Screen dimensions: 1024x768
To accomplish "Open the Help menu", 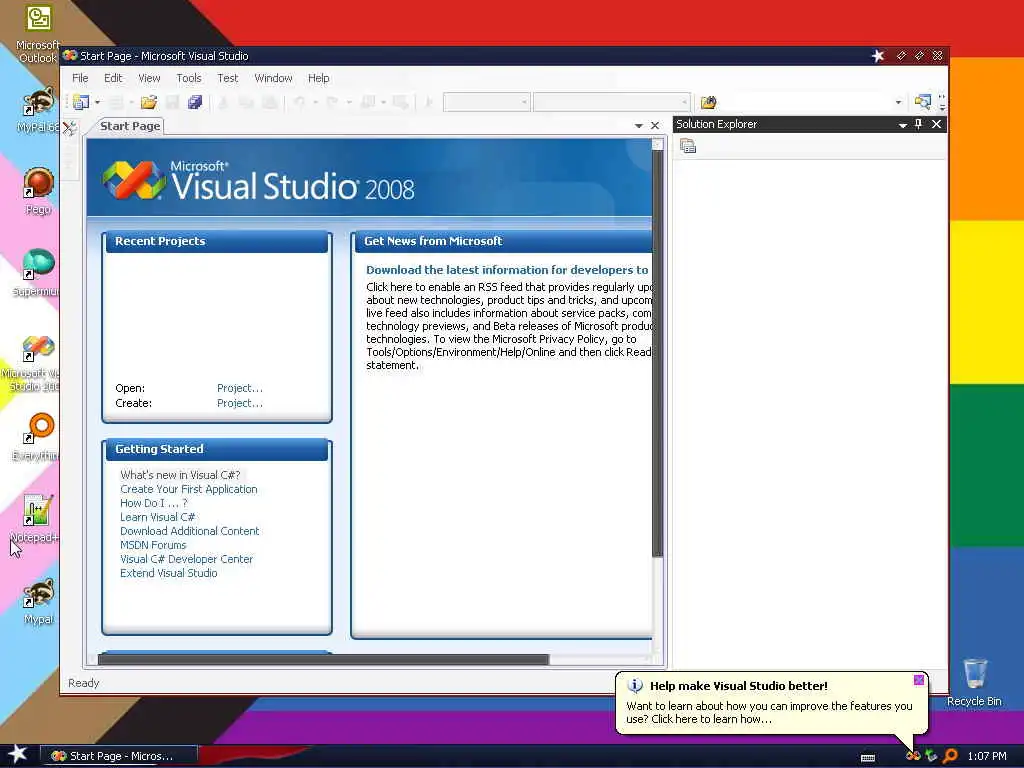I will (318, 78).
